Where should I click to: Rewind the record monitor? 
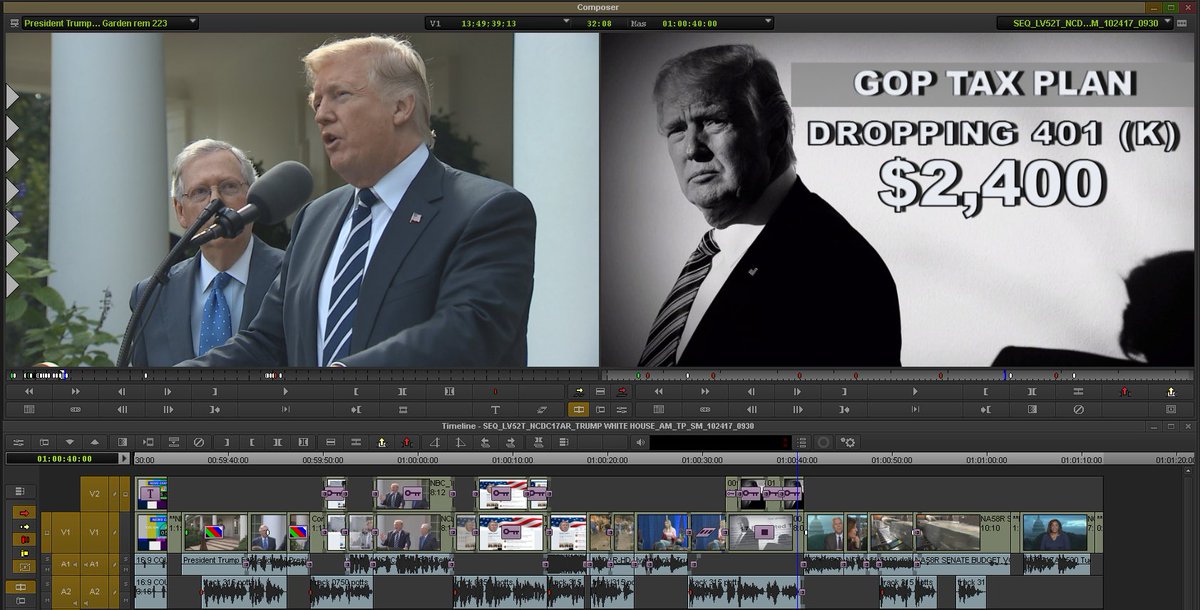(x=659, y=391)
